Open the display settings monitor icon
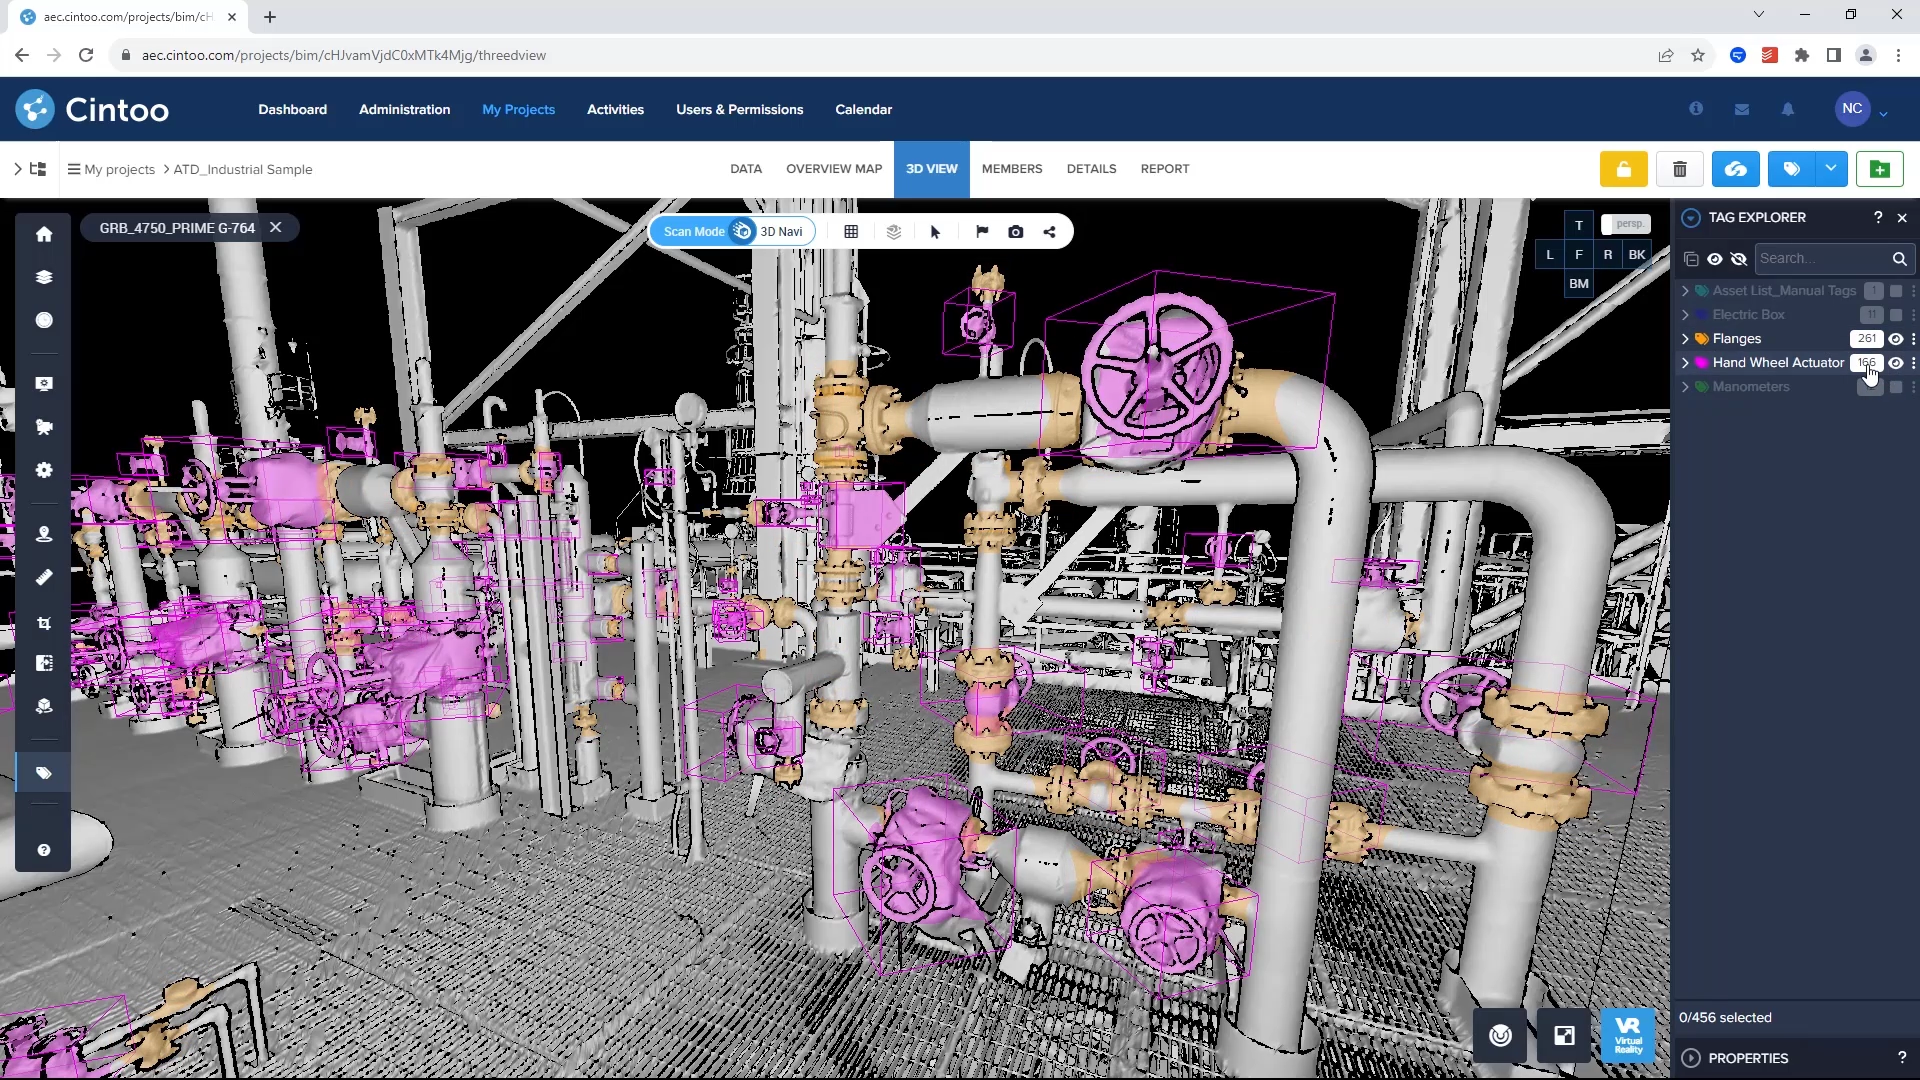The image size is (1920, 1080). point(44,384)
